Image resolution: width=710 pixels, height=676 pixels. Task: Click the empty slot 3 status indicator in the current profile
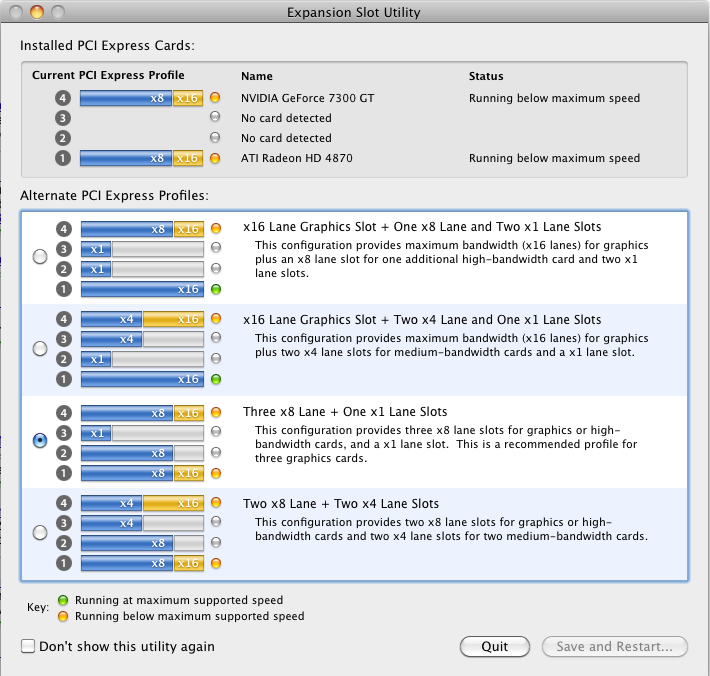pos(215,117)
